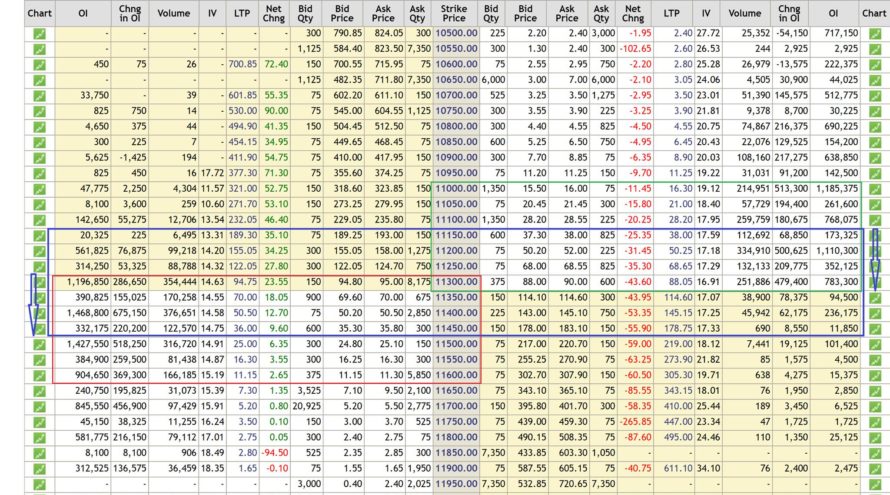Viewport: 890px width, 495px height.
Task: Open call chart icon for 10600 strike
Action: click(x=39, y=65)
